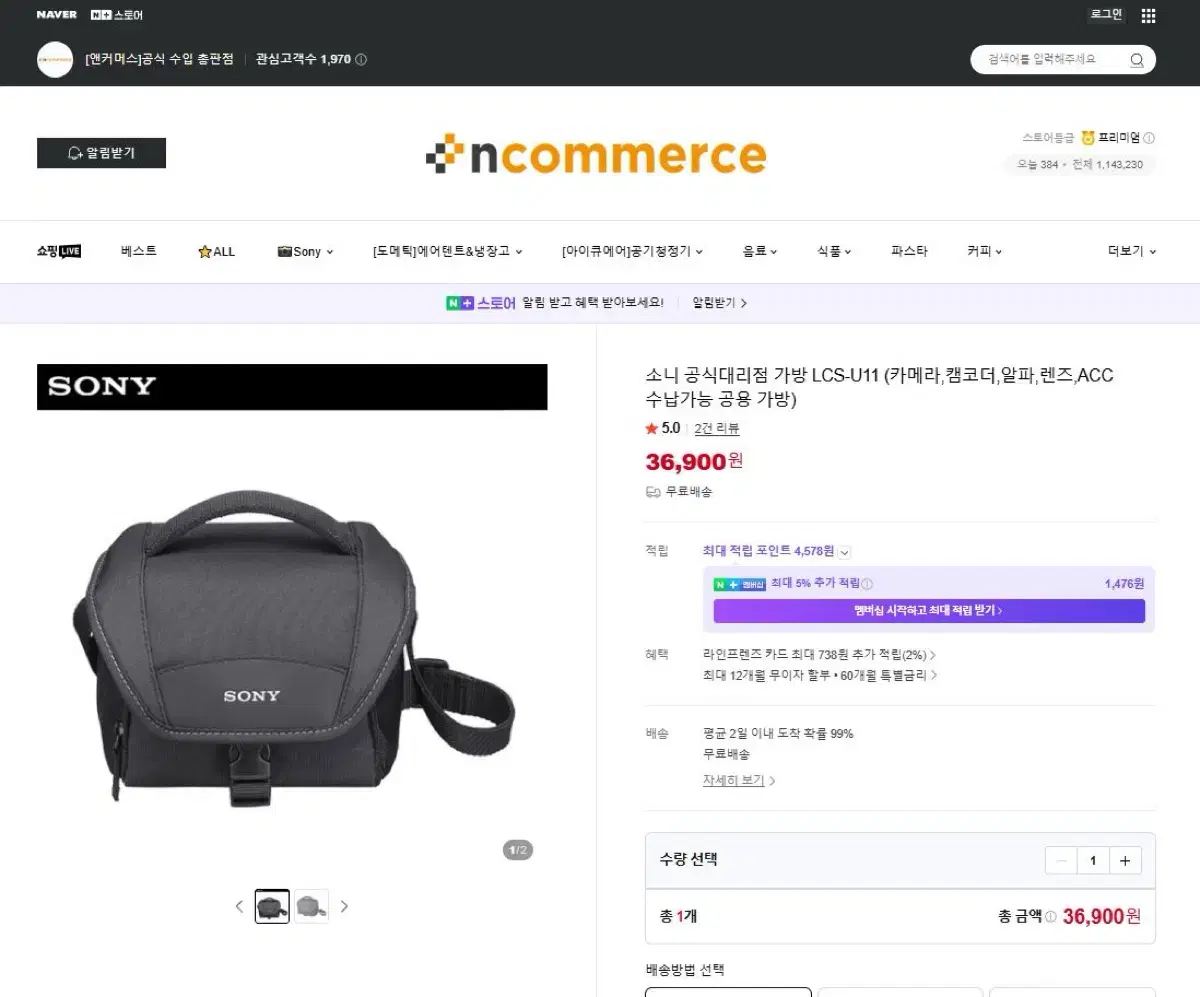
Task: Expand the 커피 category dropdown
Action: click(984, 251)
